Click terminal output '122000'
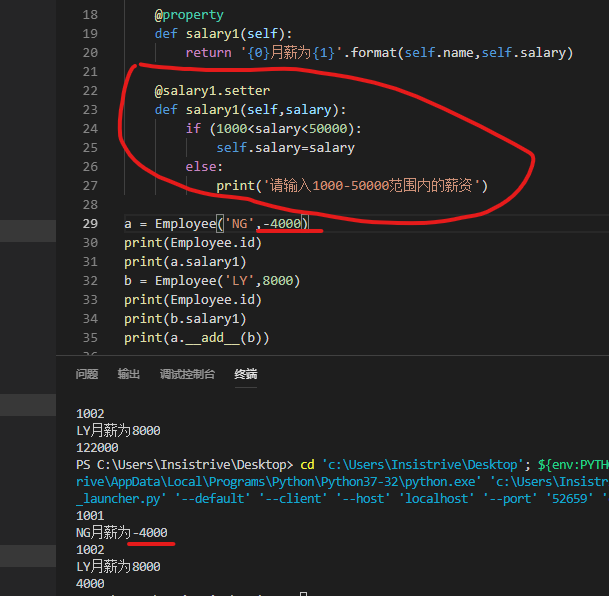Viewport: 609px width, 596px height. click(97, 448)
